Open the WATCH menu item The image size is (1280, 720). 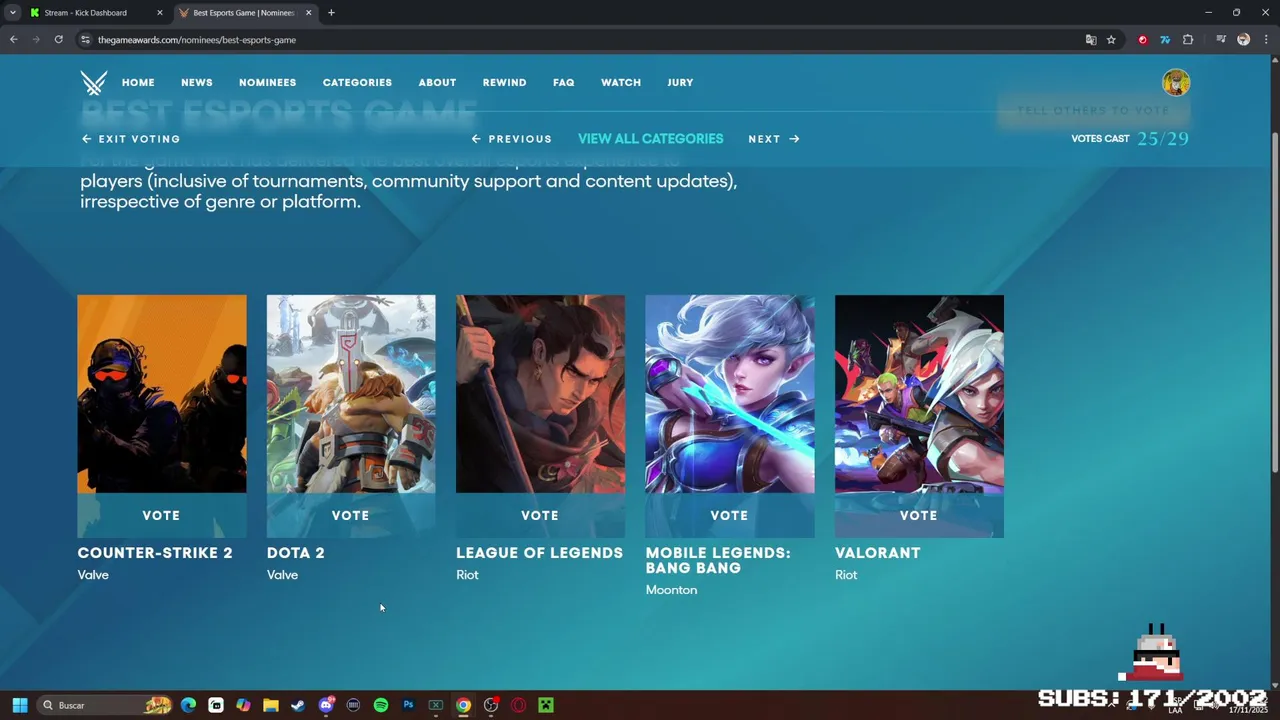pyautogui.click(x=621, y=83)
